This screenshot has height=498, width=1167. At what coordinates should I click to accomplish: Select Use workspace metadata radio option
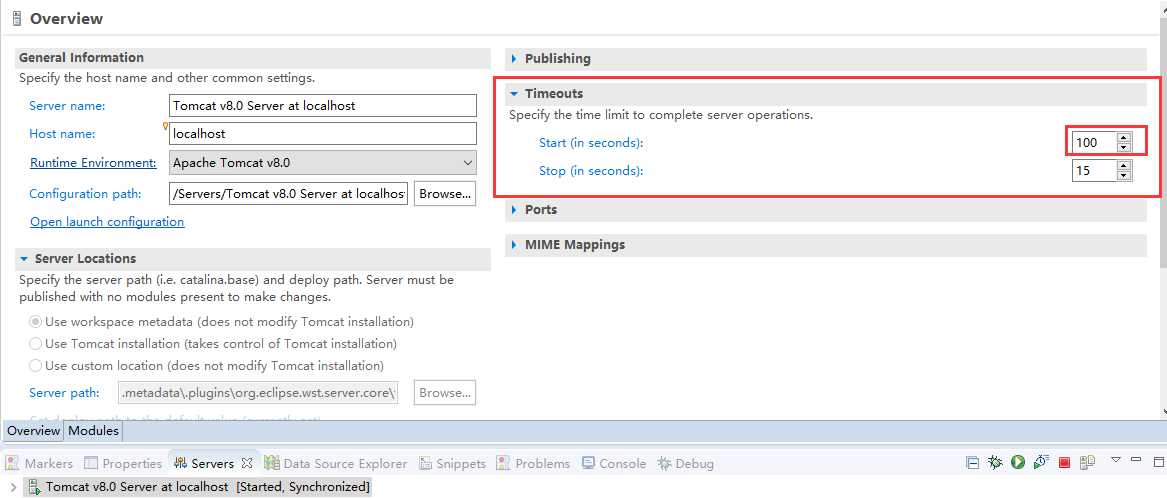tap(35, 322)
